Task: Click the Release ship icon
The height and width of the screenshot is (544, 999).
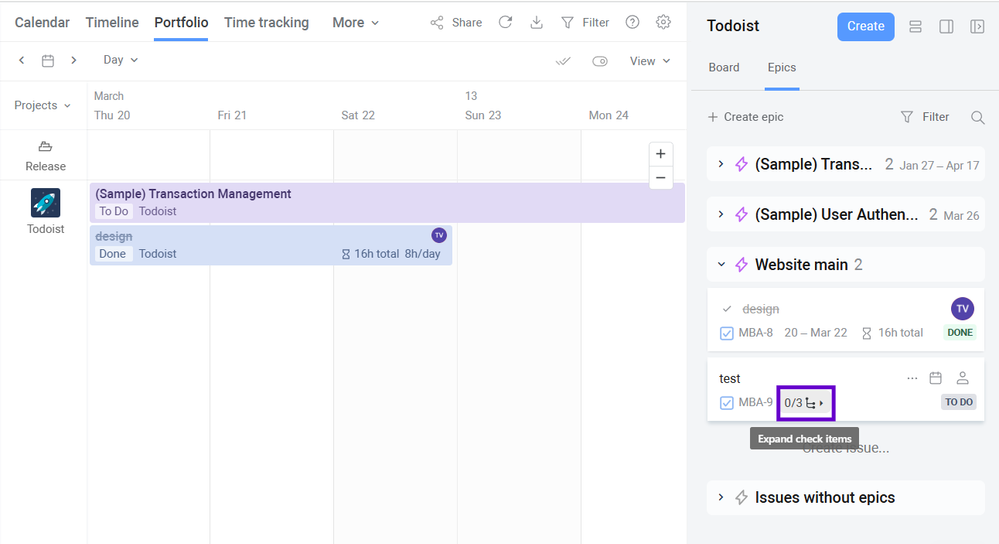Action: pos(45,147)
